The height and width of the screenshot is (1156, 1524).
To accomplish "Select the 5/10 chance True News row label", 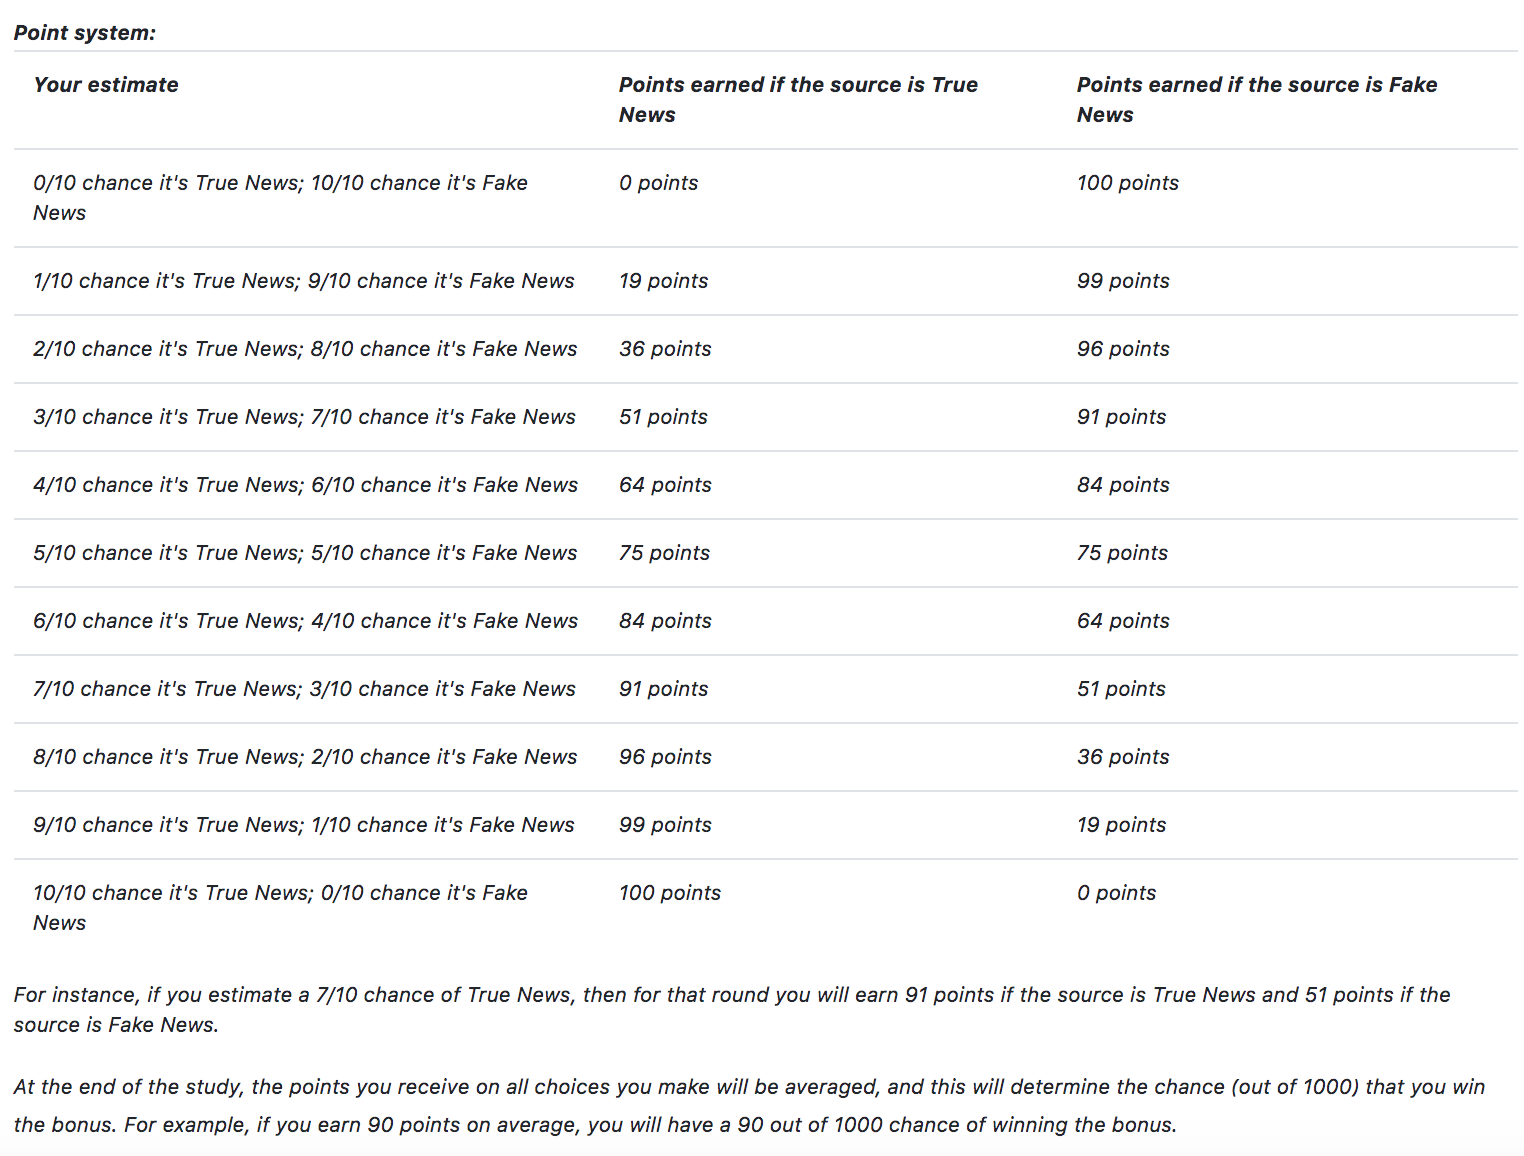I will point(305,553).
